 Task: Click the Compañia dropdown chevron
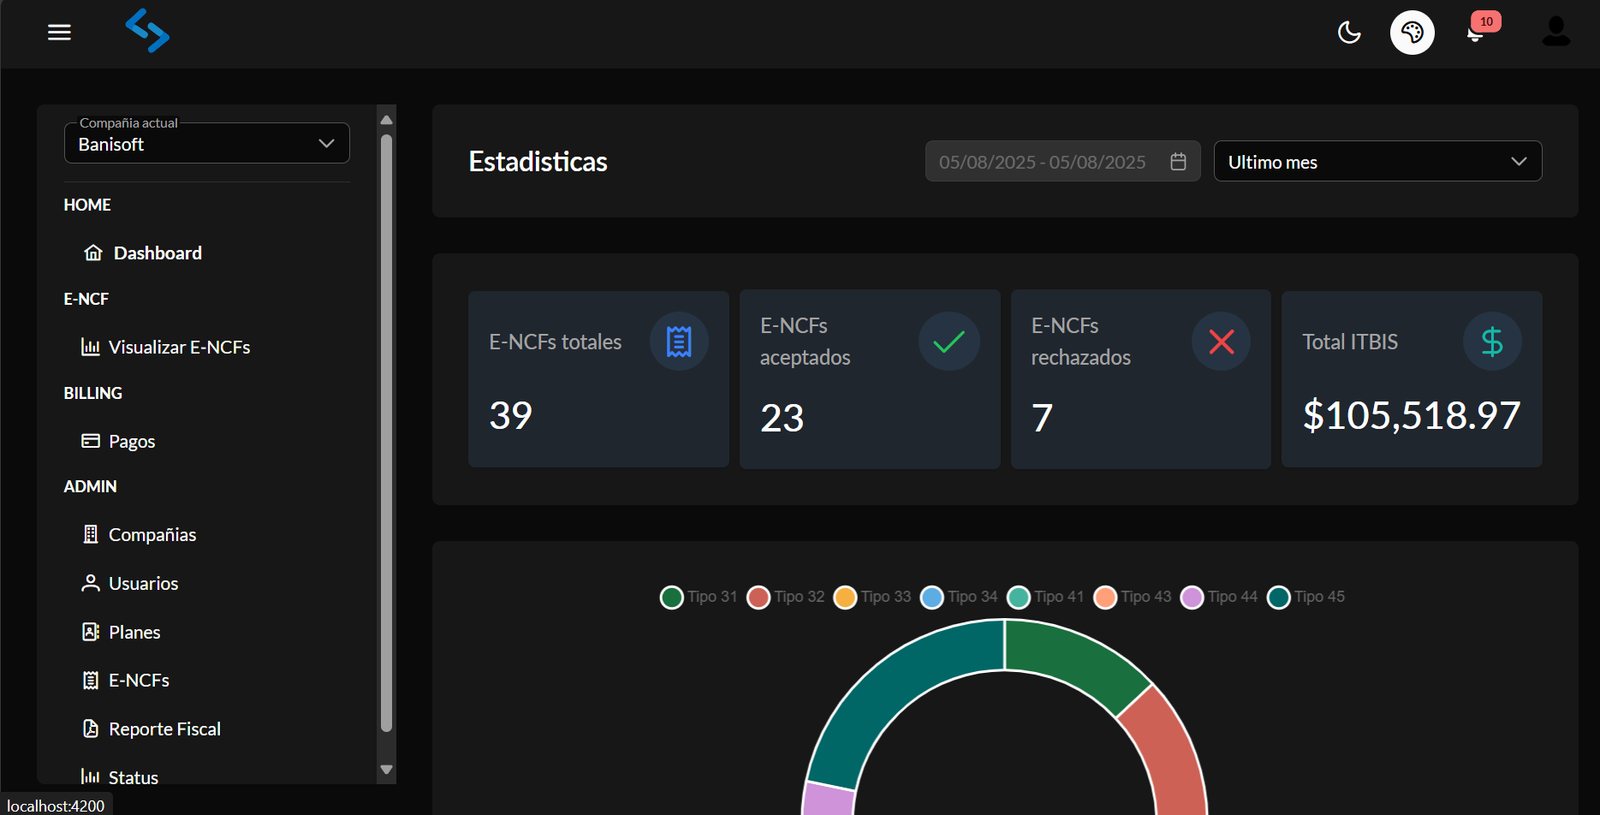pos(326,143)
